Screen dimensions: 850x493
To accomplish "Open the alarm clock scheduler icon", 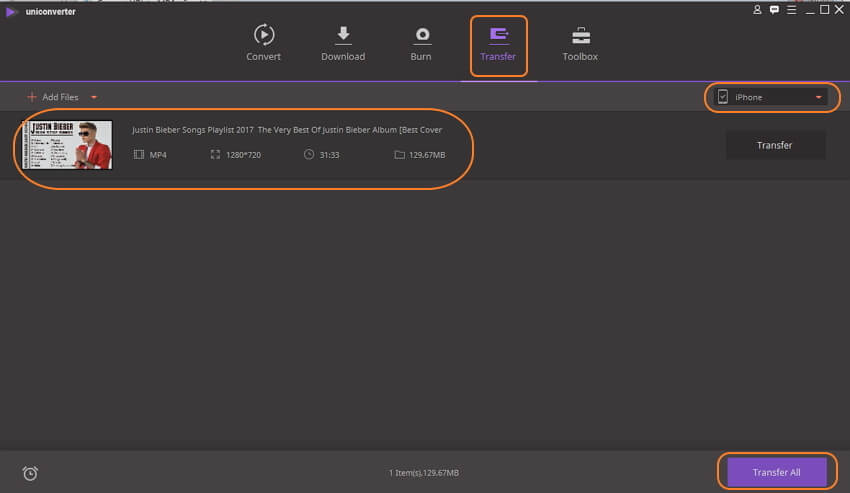I will 30,473.
